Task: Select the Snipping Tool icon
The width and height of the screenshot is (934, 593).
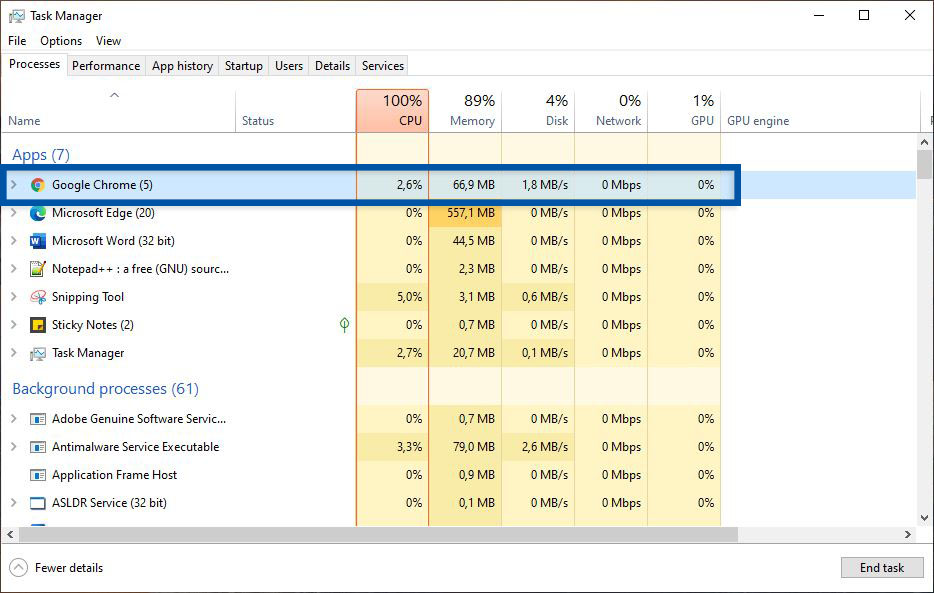Action: pyautogui.click(x=39, y=297)
